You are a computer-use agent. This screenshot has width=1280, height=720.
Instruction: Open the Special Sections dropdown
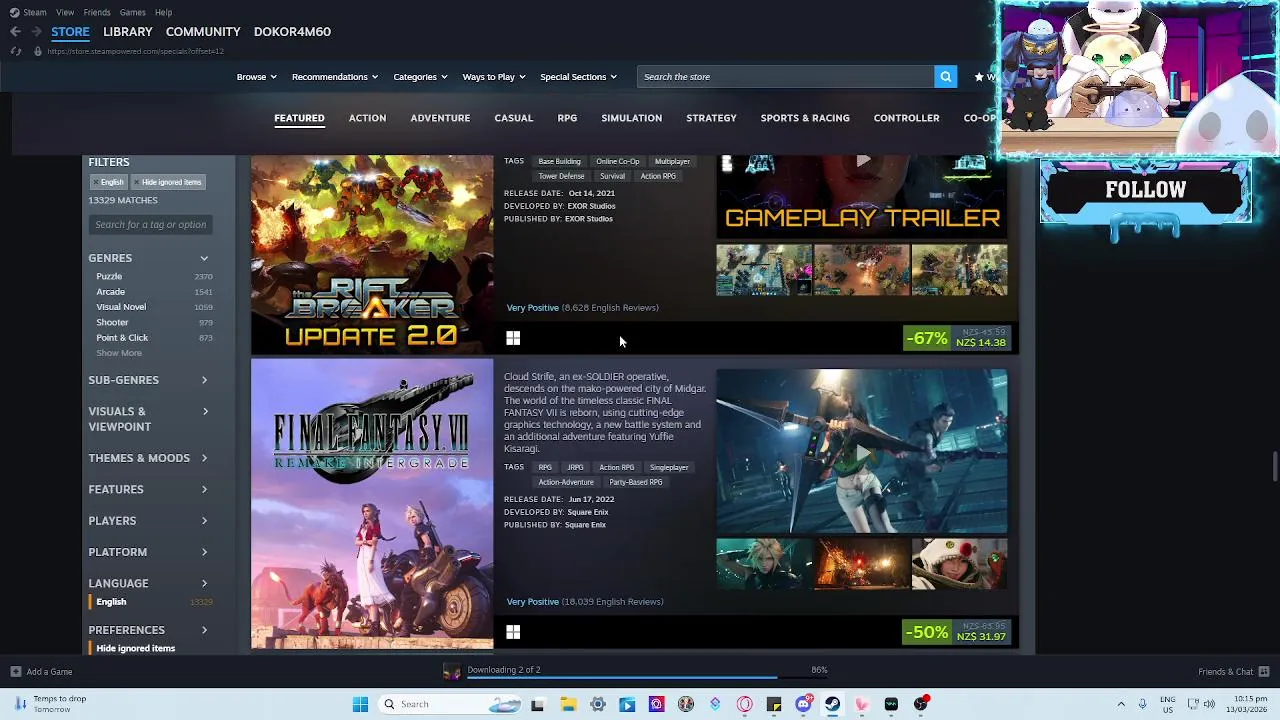tap(578, 77)
